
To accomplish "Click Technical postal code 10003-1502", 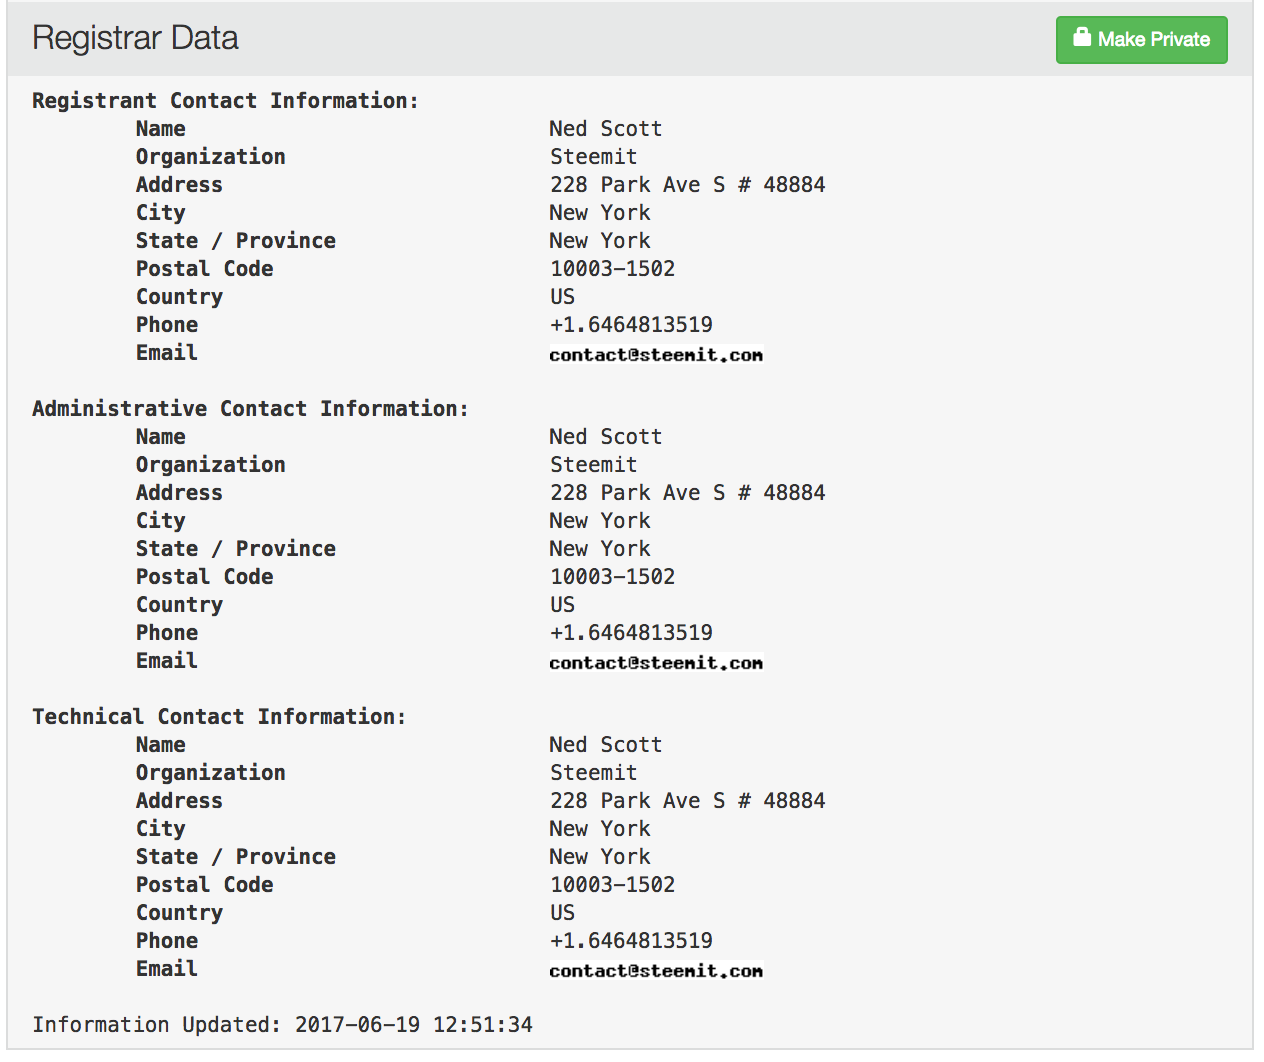I will (612, 885).
